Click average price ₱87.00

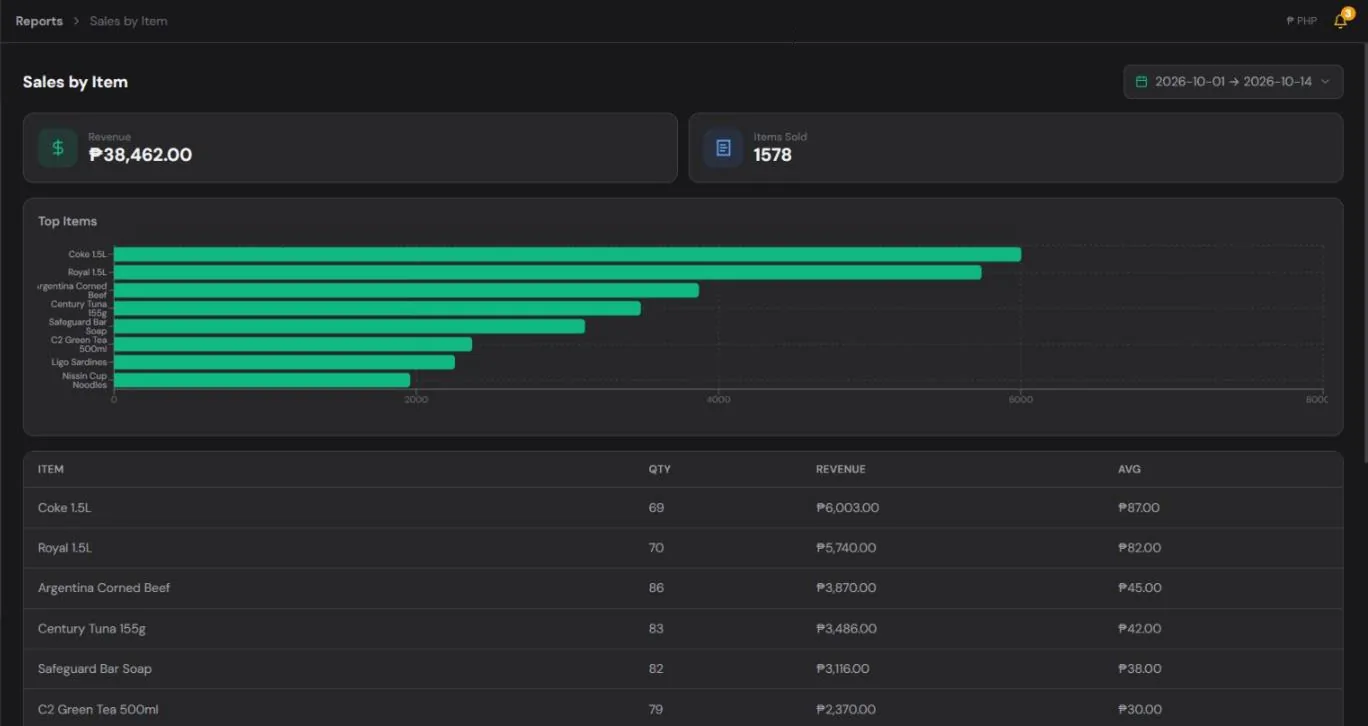(x=1139, y=508)
